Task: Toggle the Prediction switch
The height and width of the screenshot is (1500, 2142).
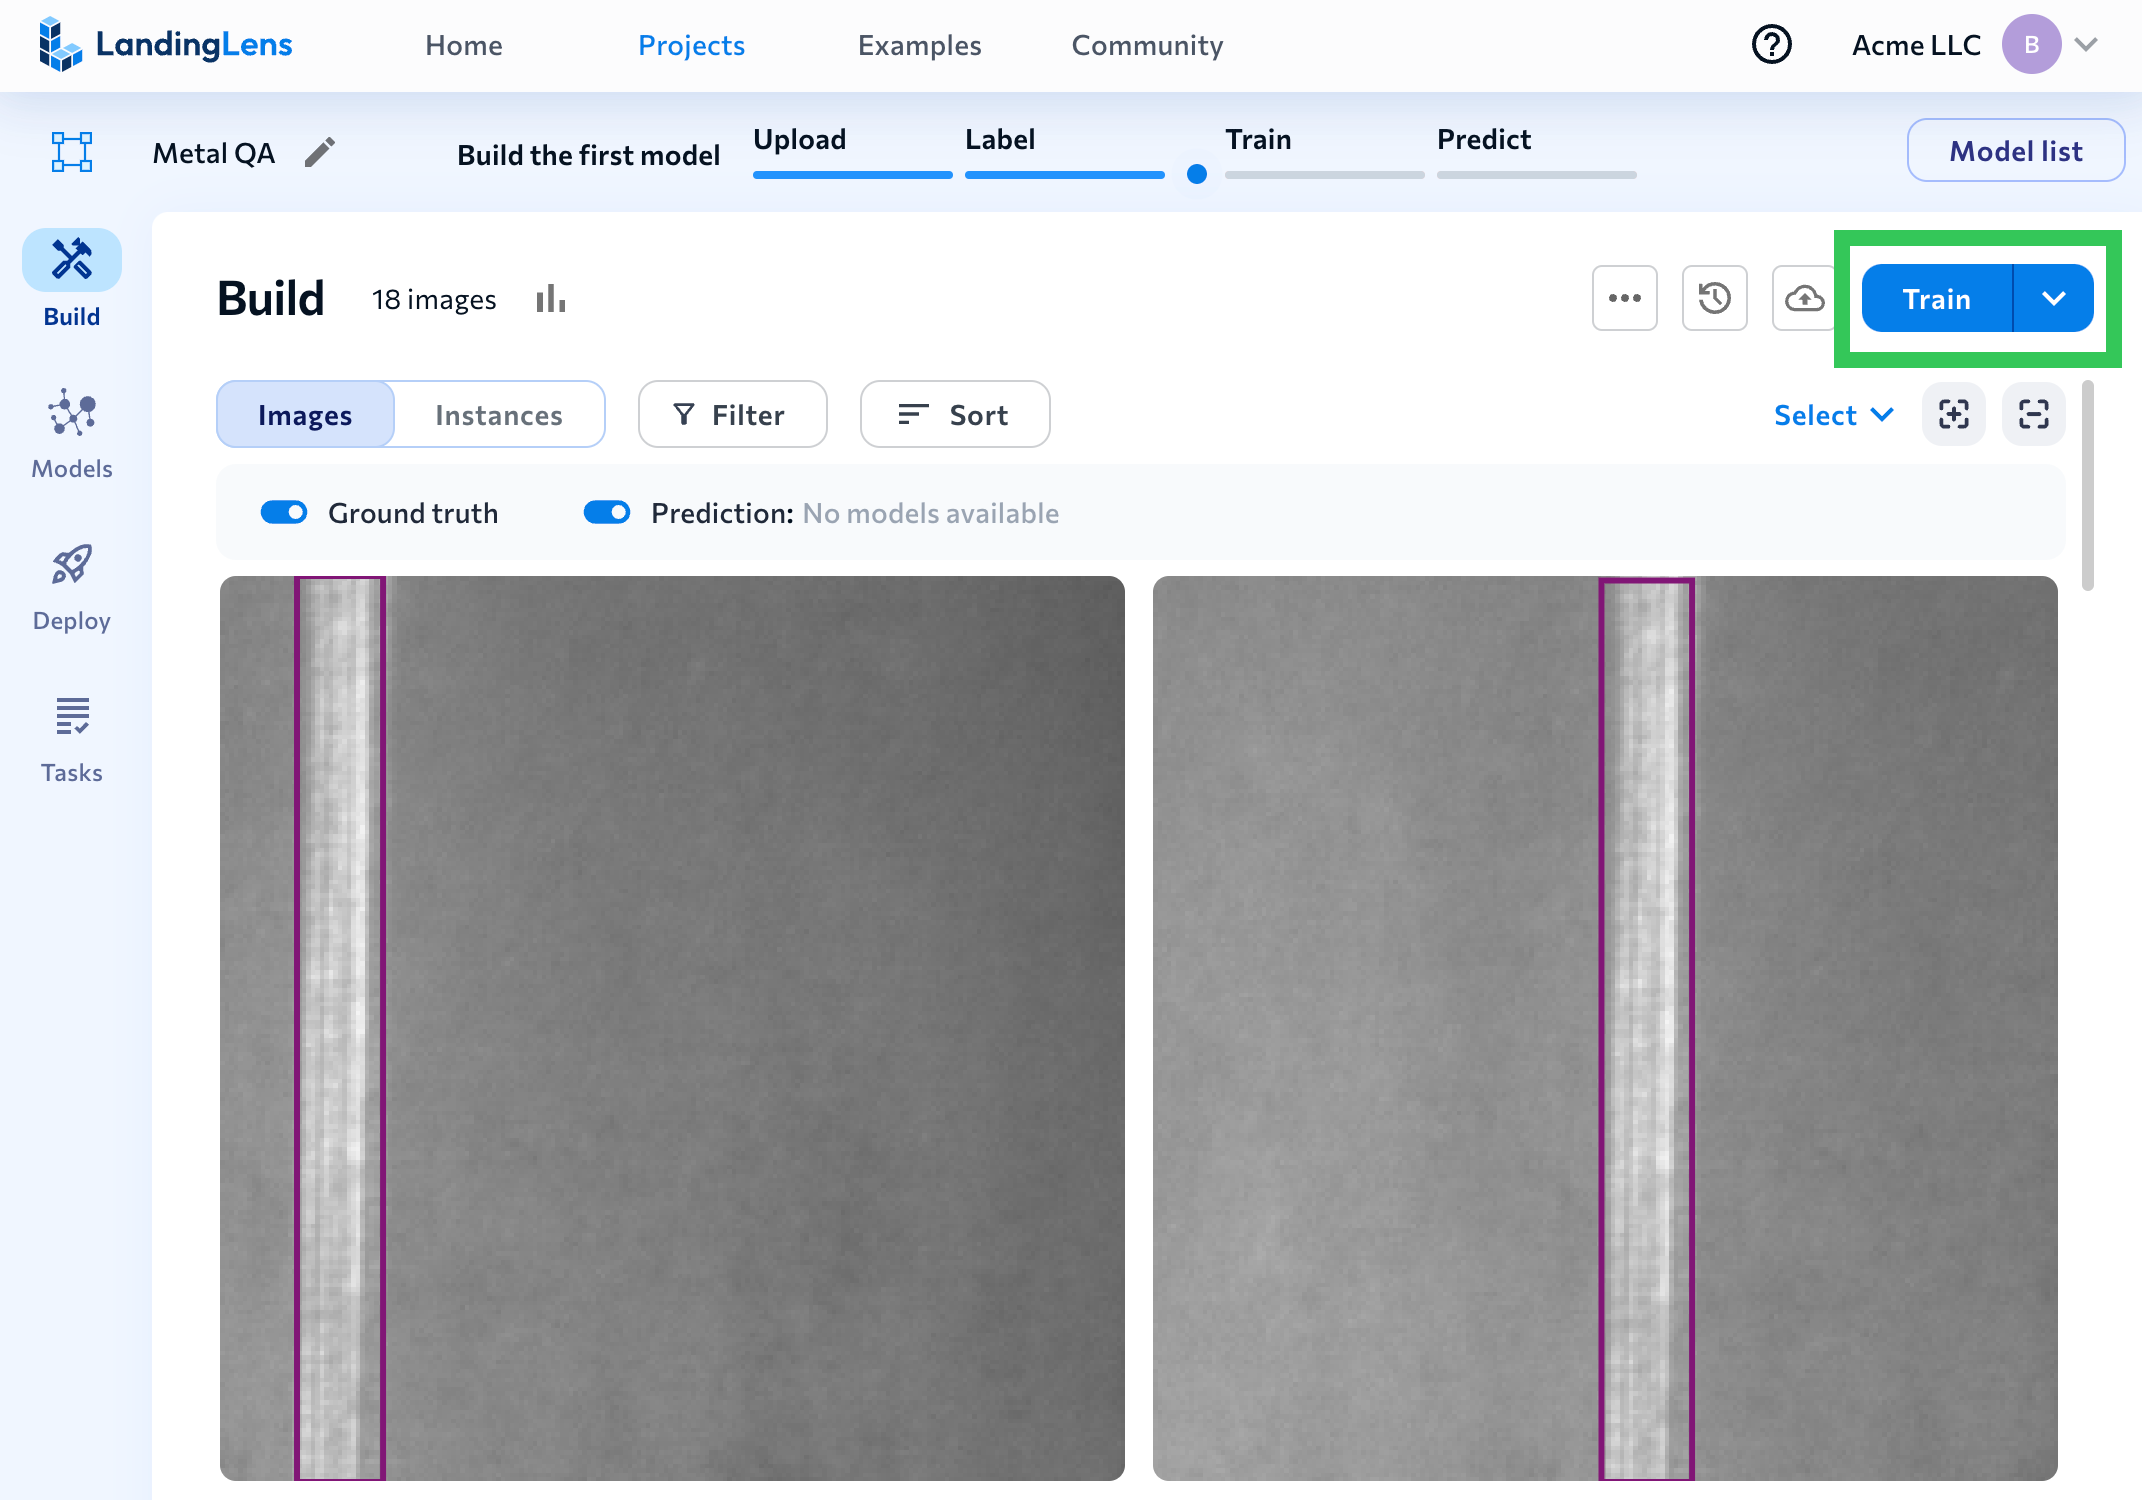Action: click(x=607, y=513)
